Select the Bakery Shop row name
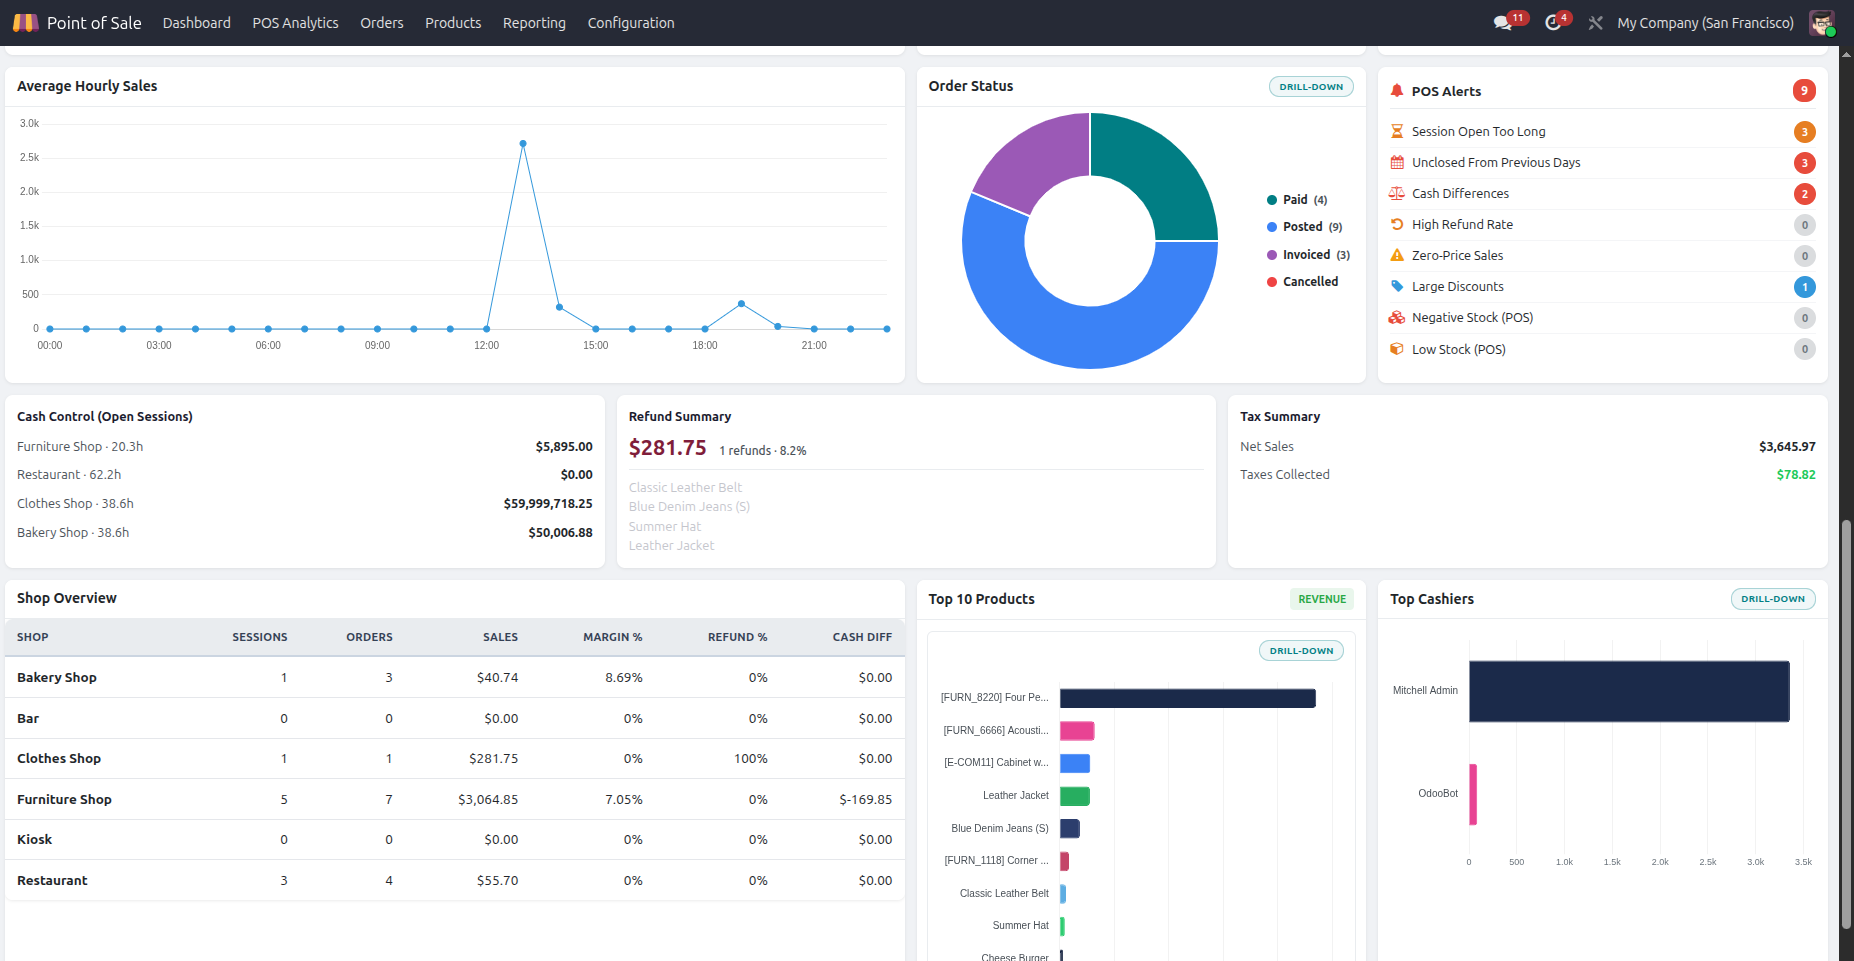1854x961 pixels. point(57,677)
